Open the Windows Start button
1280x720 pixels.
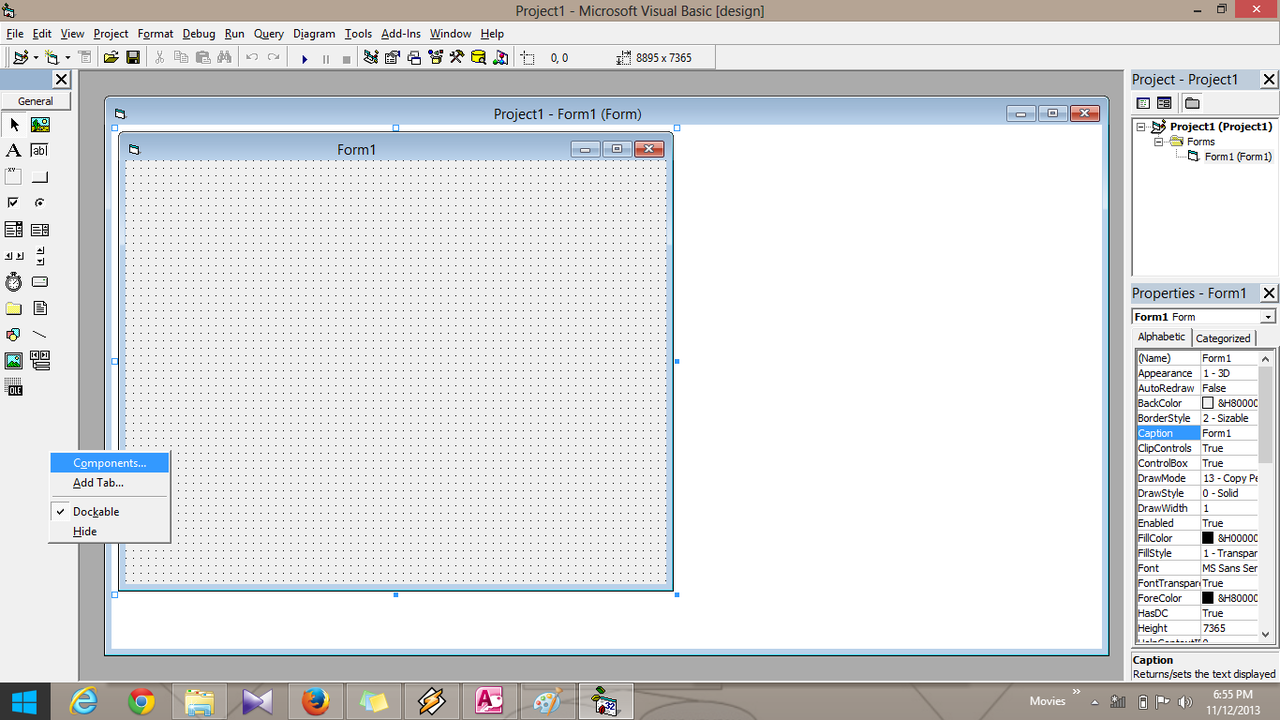[23, 702]
